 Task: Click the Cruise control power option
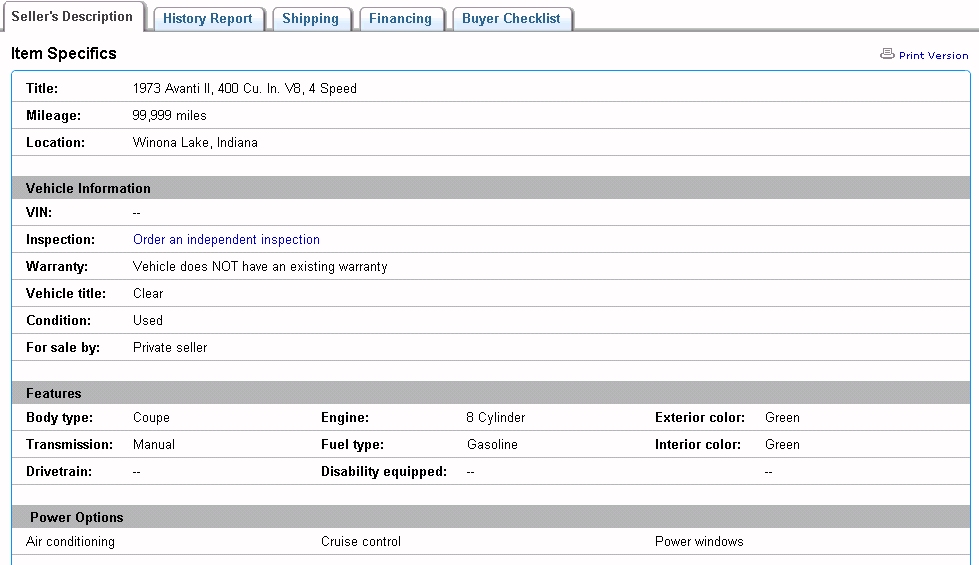click(360, 542)
